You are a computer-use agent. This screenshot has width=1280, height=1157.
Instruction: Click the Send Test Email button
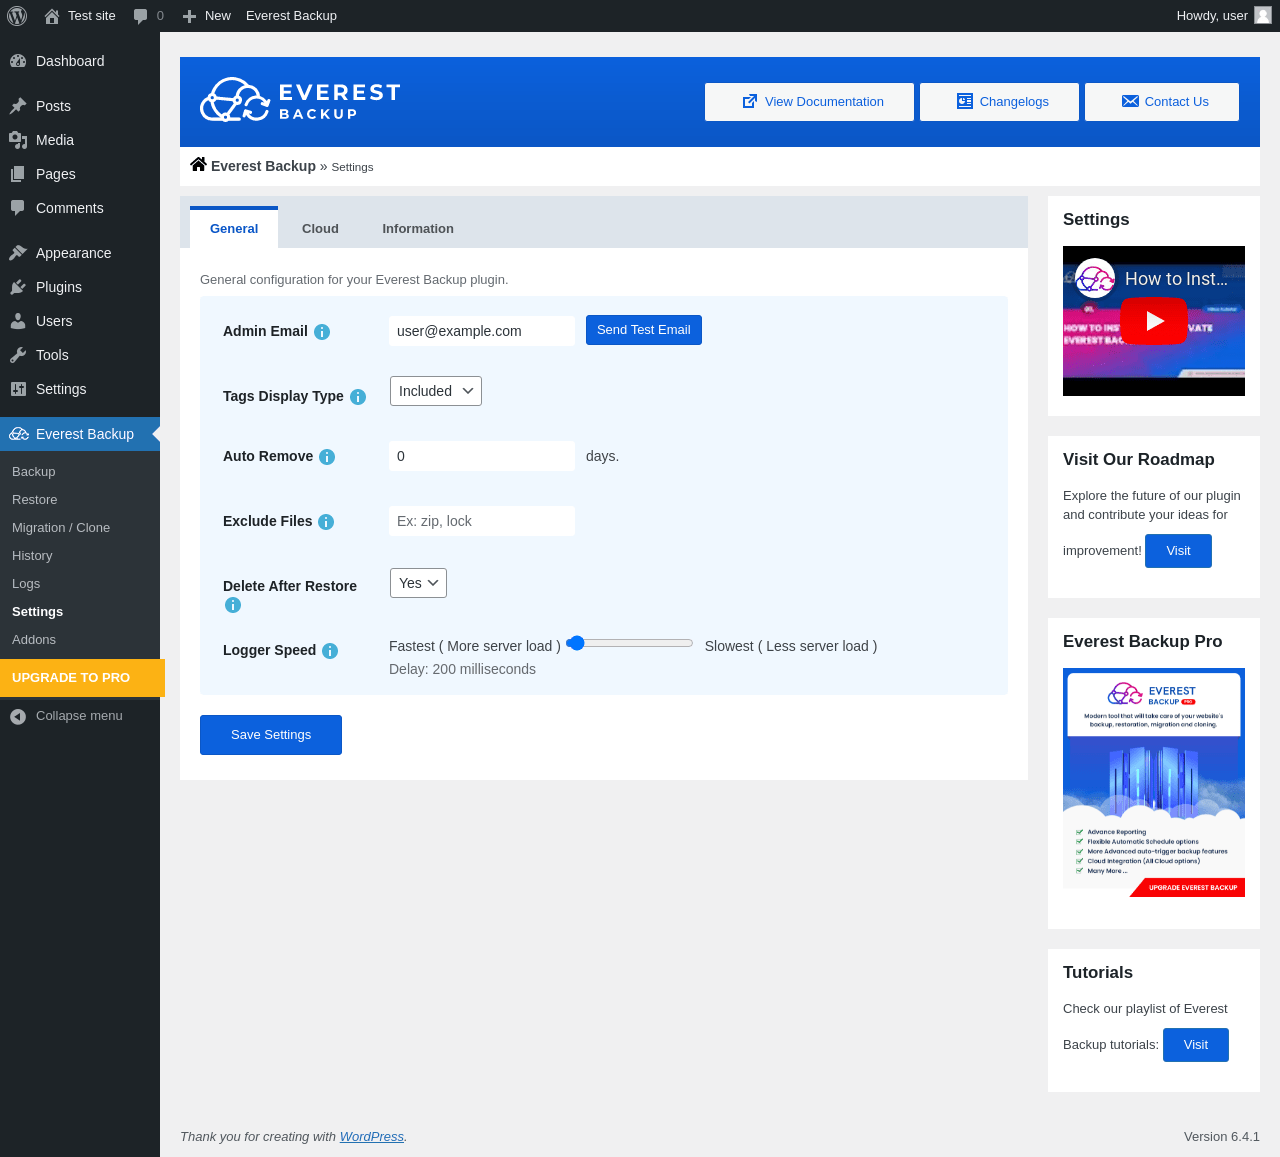[x=644, y=330]
